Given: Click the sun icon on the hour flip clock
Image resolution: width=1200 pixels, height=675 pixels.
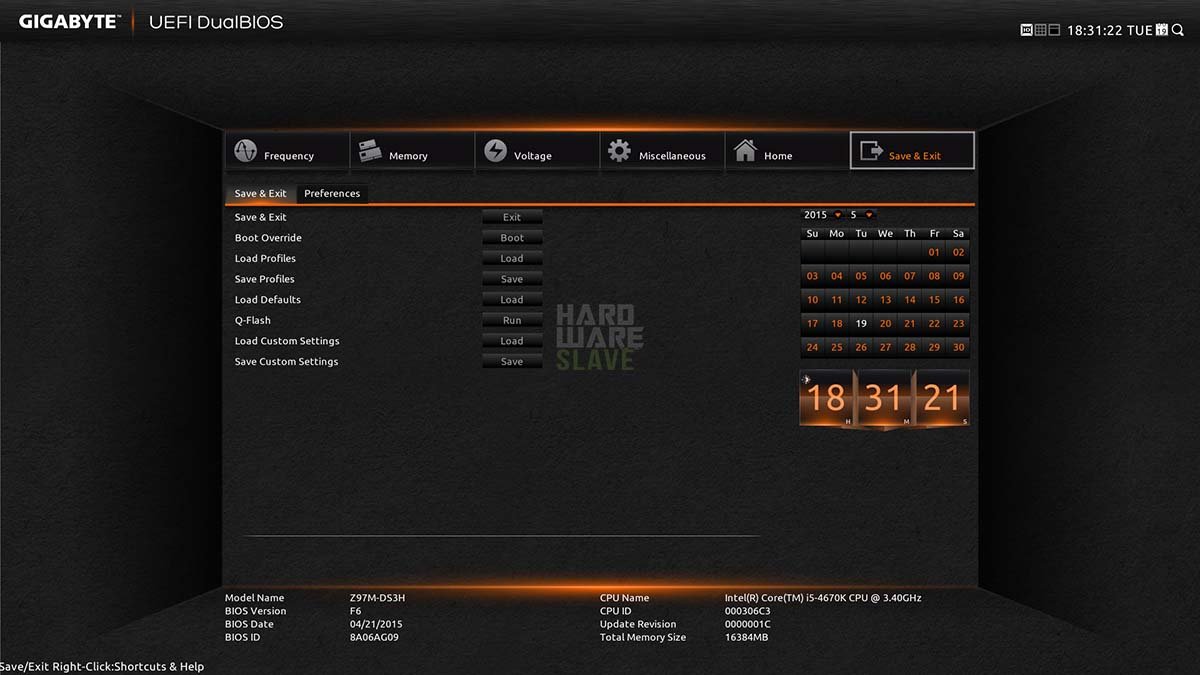Looking at the screenshot, I should 807,379.
